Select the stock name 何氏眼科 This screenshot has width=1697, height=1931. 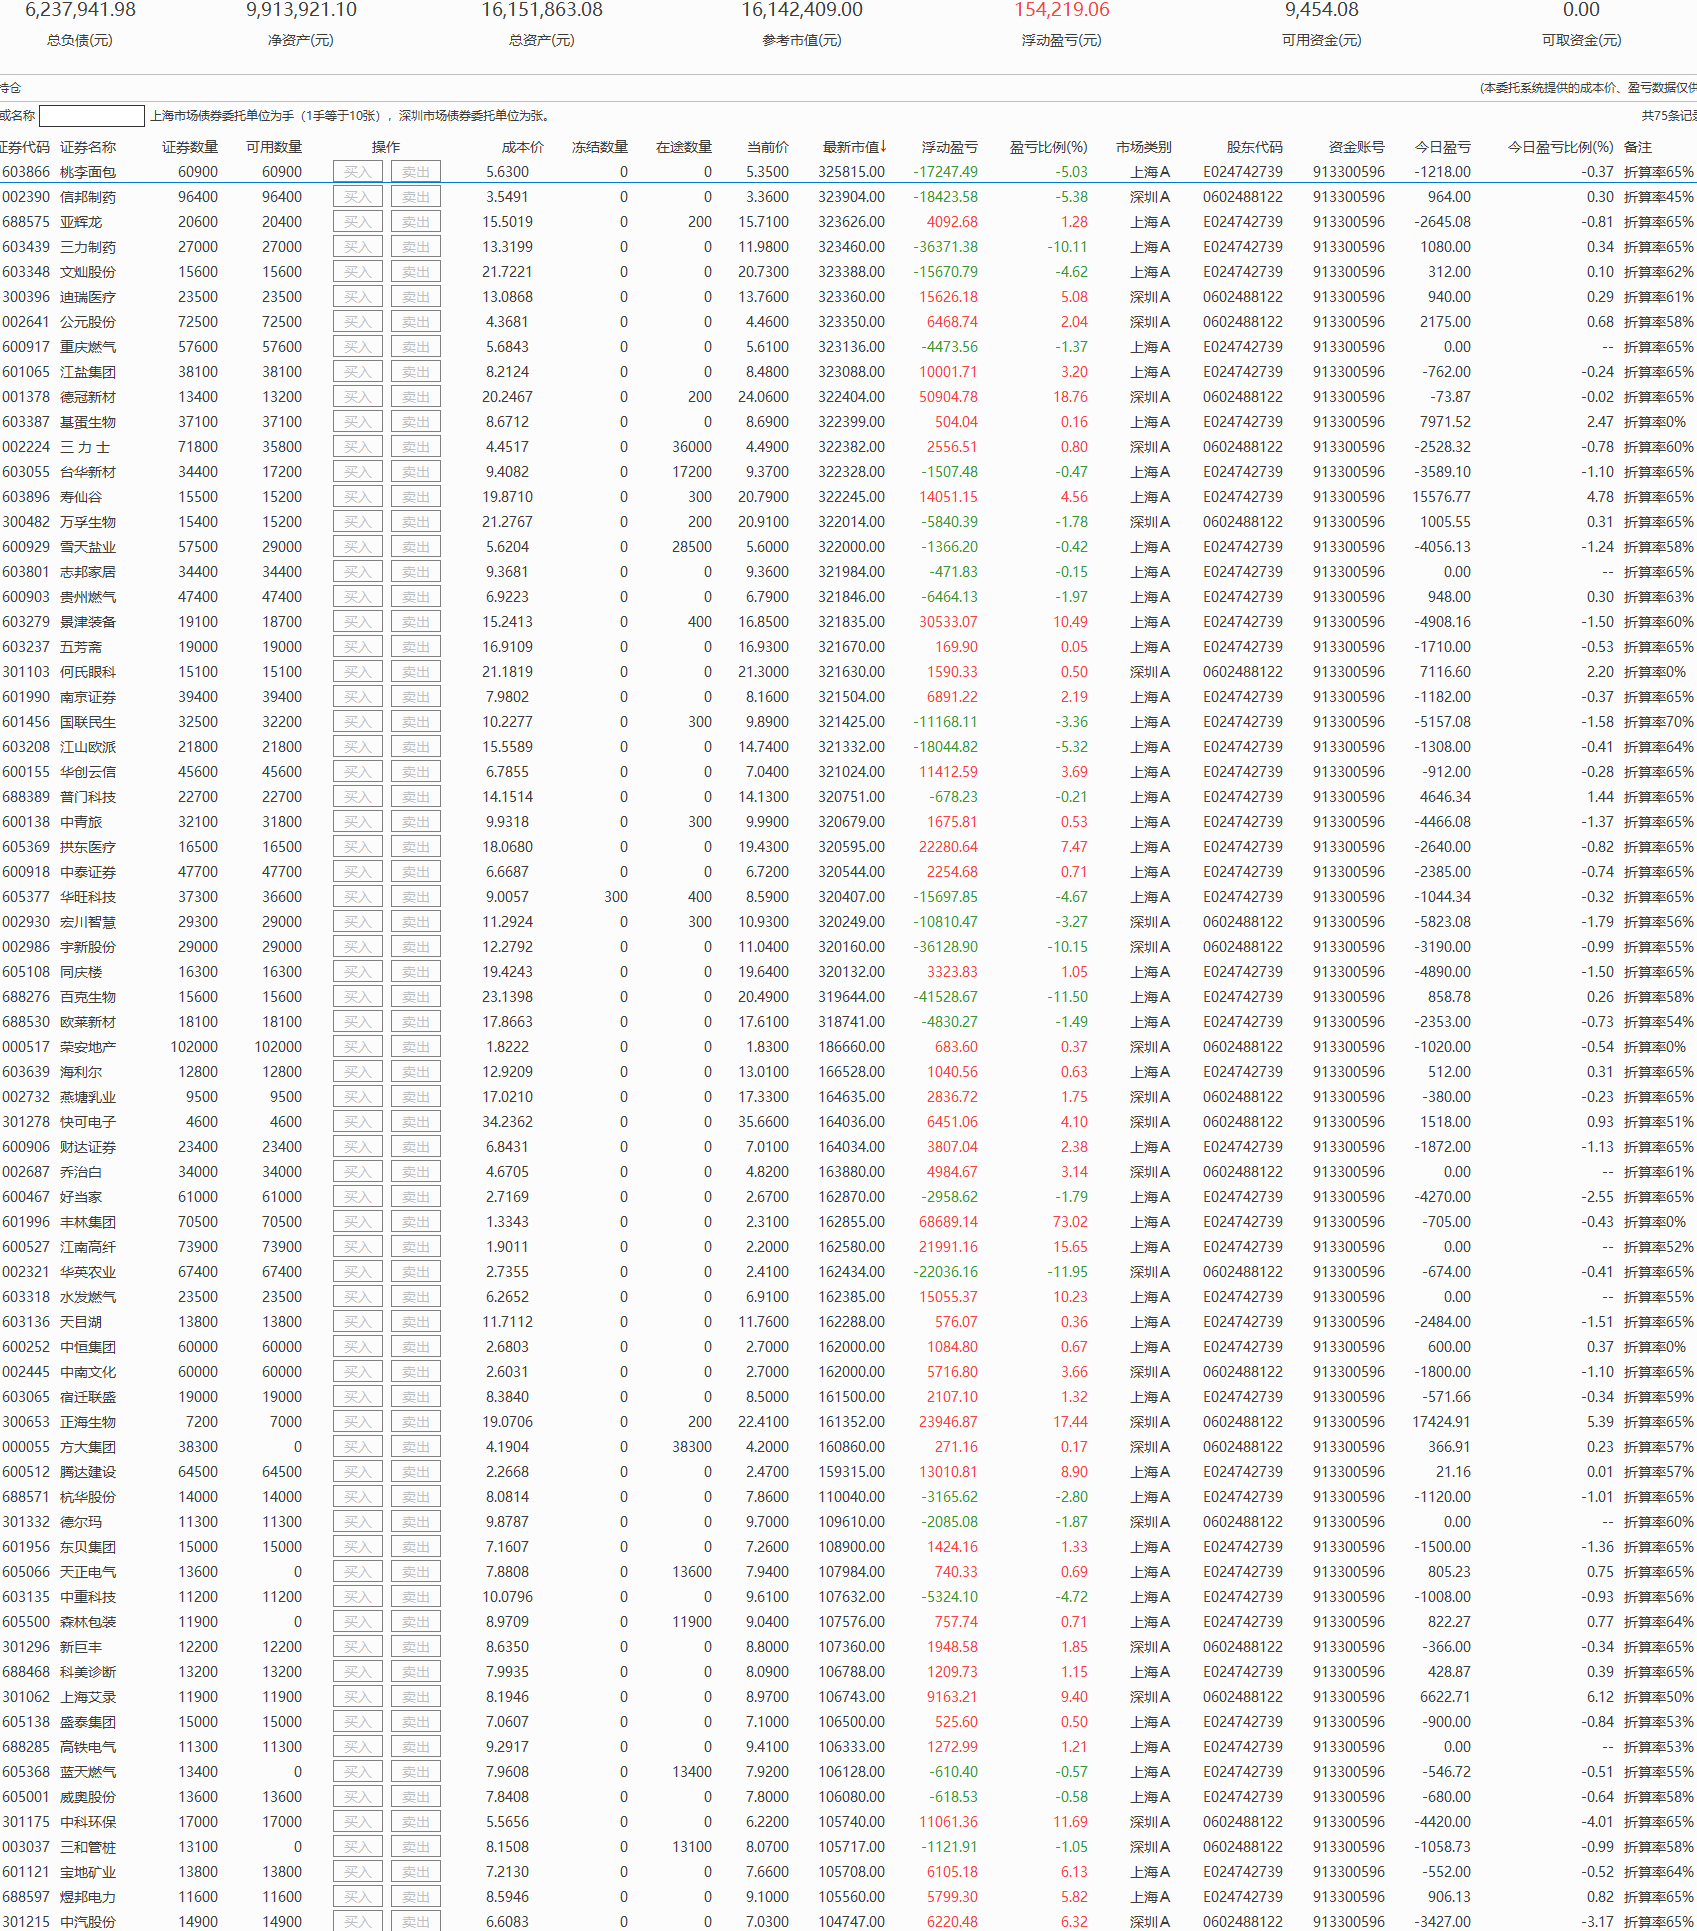point(88,672)
